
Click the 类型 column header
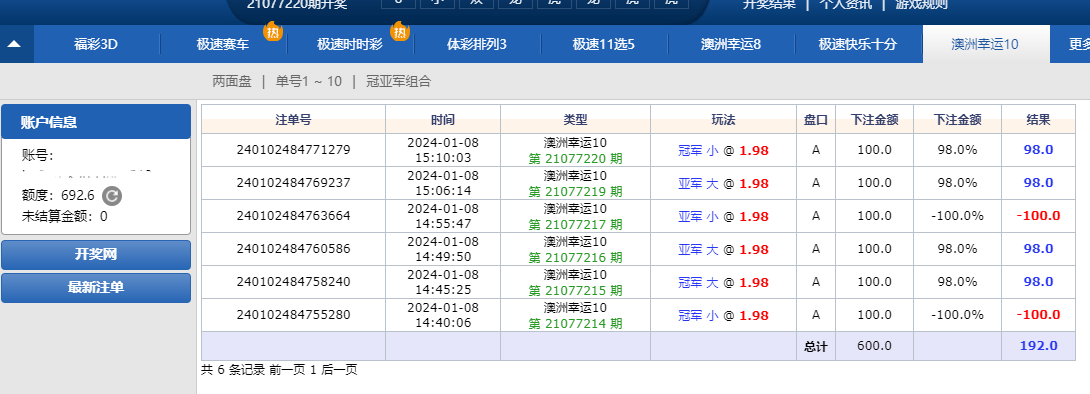tap(576, 120)
